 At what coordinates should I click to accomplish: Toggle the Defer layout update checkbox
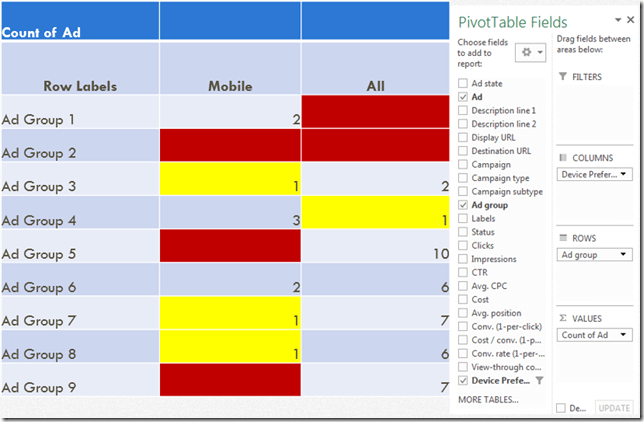[562, 408]
